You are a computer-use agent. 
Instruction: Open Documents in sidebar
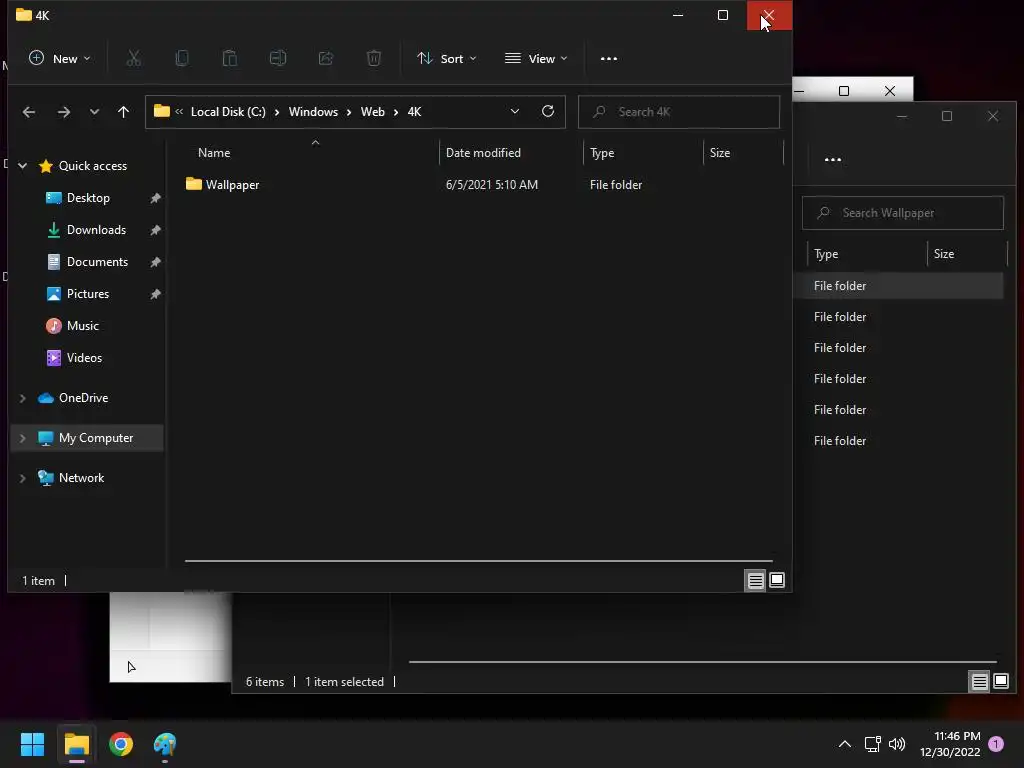tap(97, 262)
